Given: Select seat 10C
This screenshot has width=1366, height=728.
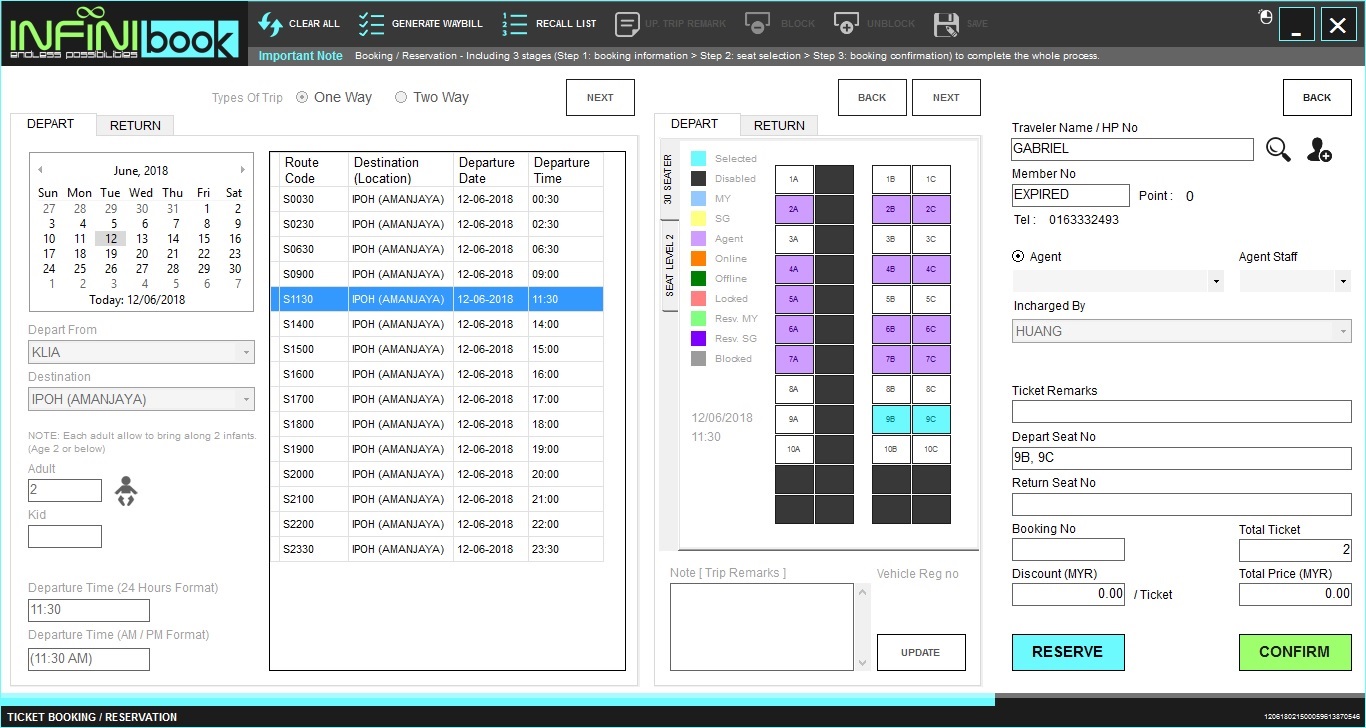Looking at the screenshot, I should point(931,449).
